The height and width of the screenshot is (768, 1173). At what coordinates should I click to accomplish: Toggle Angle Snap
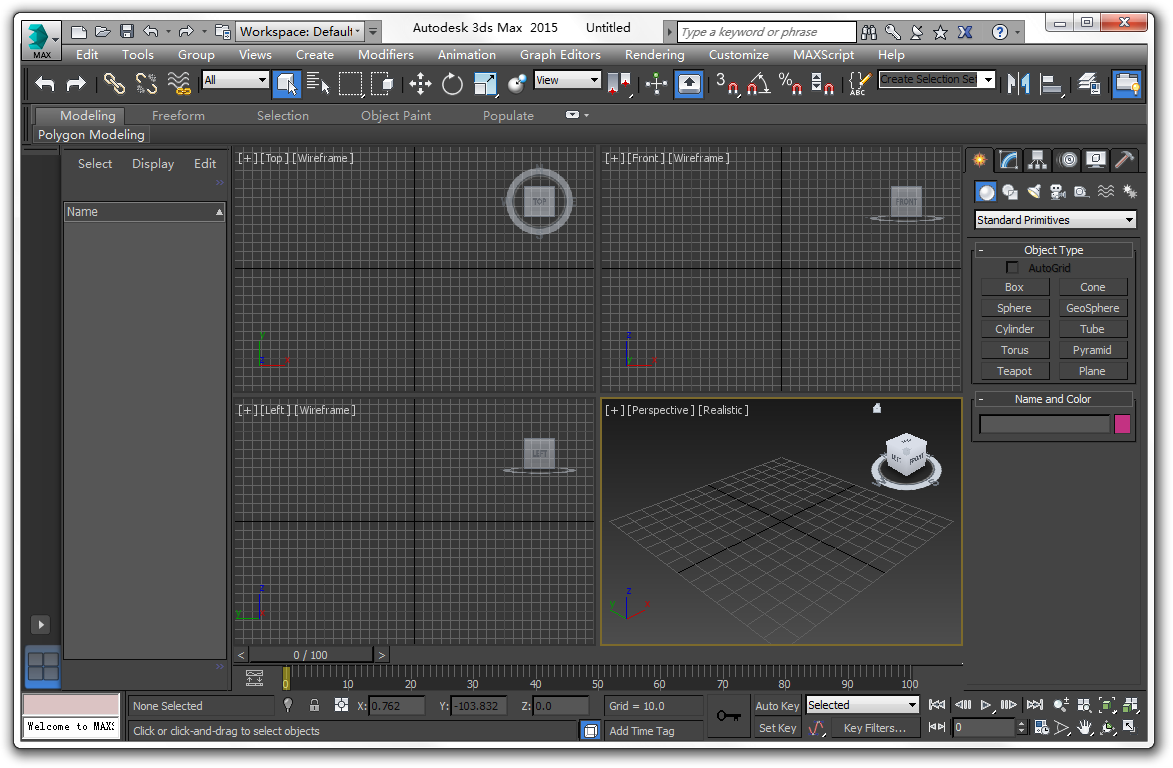point(759,84)
